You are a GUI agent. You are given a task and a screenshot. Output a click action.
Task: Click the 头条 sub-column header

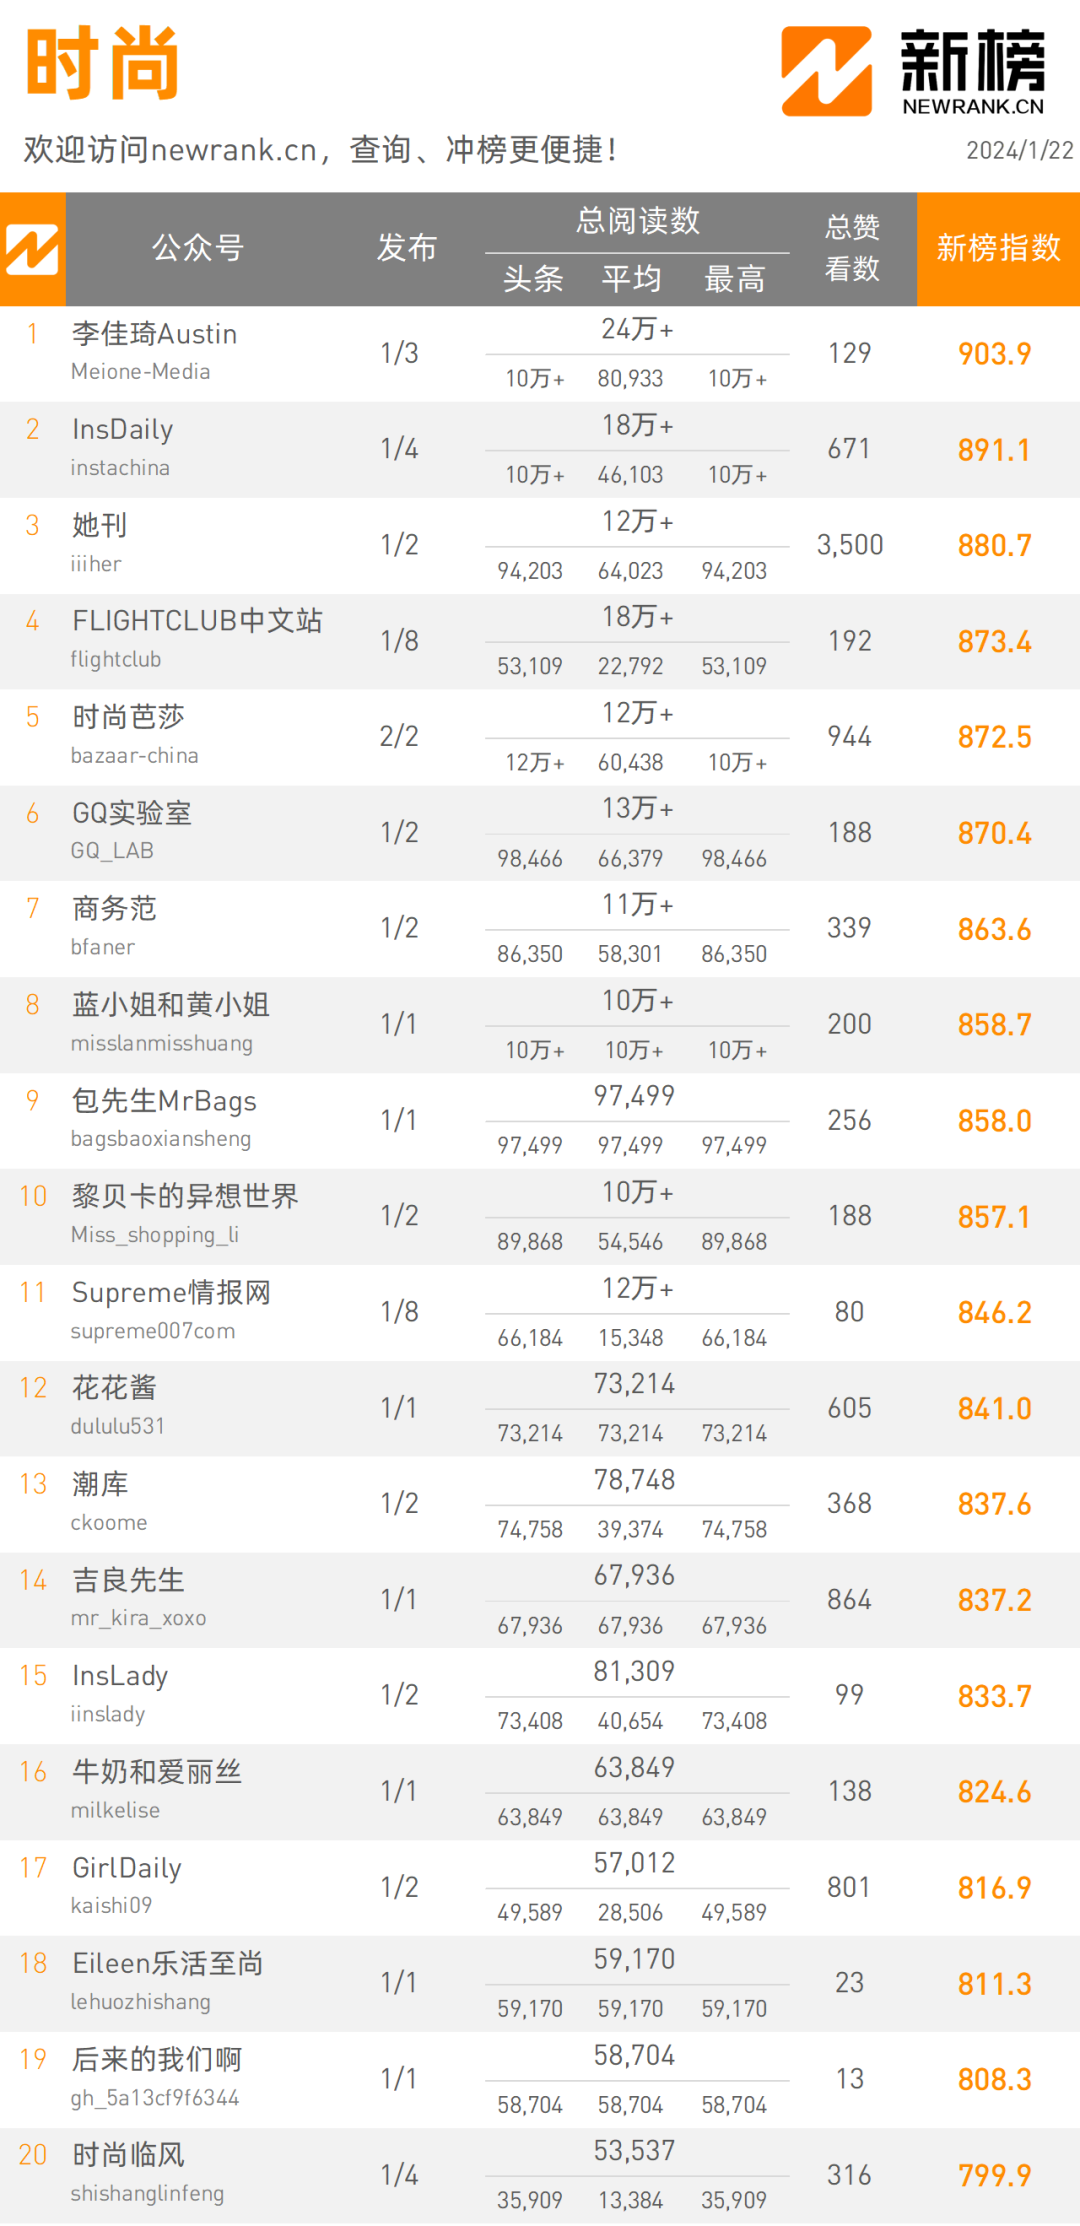[x=533, y=278]
